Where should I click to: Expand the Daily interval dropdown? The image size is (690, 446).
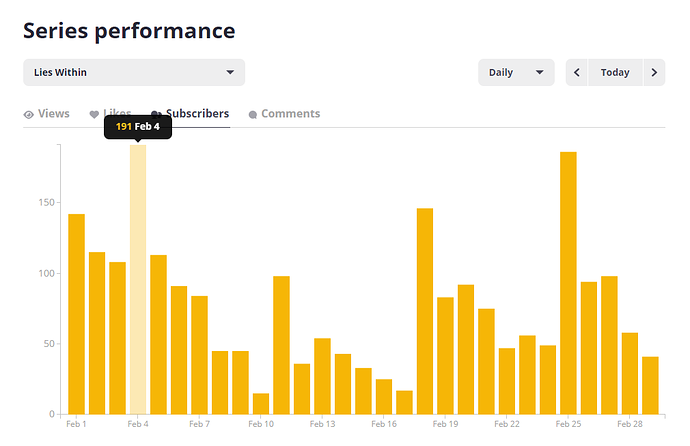pos(516,72)
